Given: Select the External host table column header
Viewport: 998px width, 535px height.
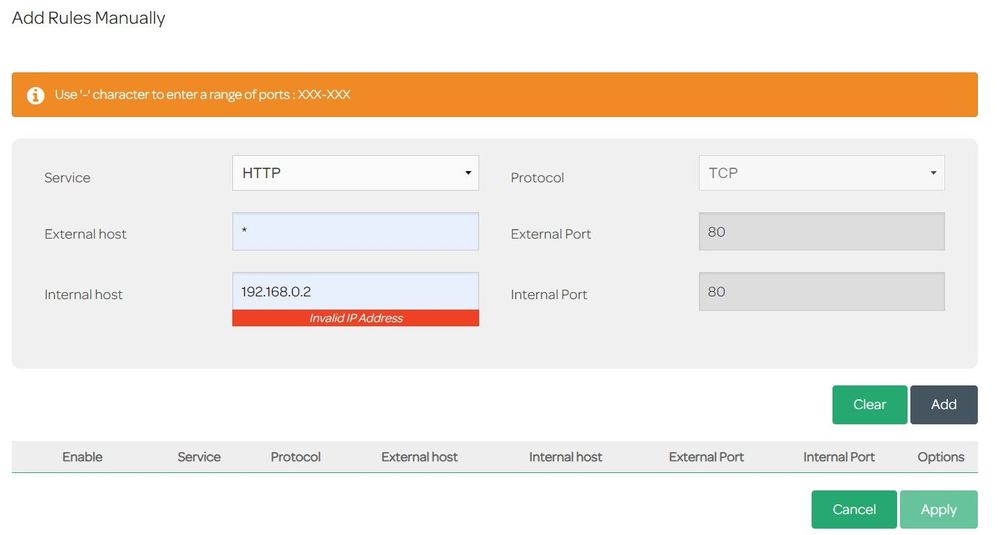Looking at the screenshot, I should pos(419,457).
